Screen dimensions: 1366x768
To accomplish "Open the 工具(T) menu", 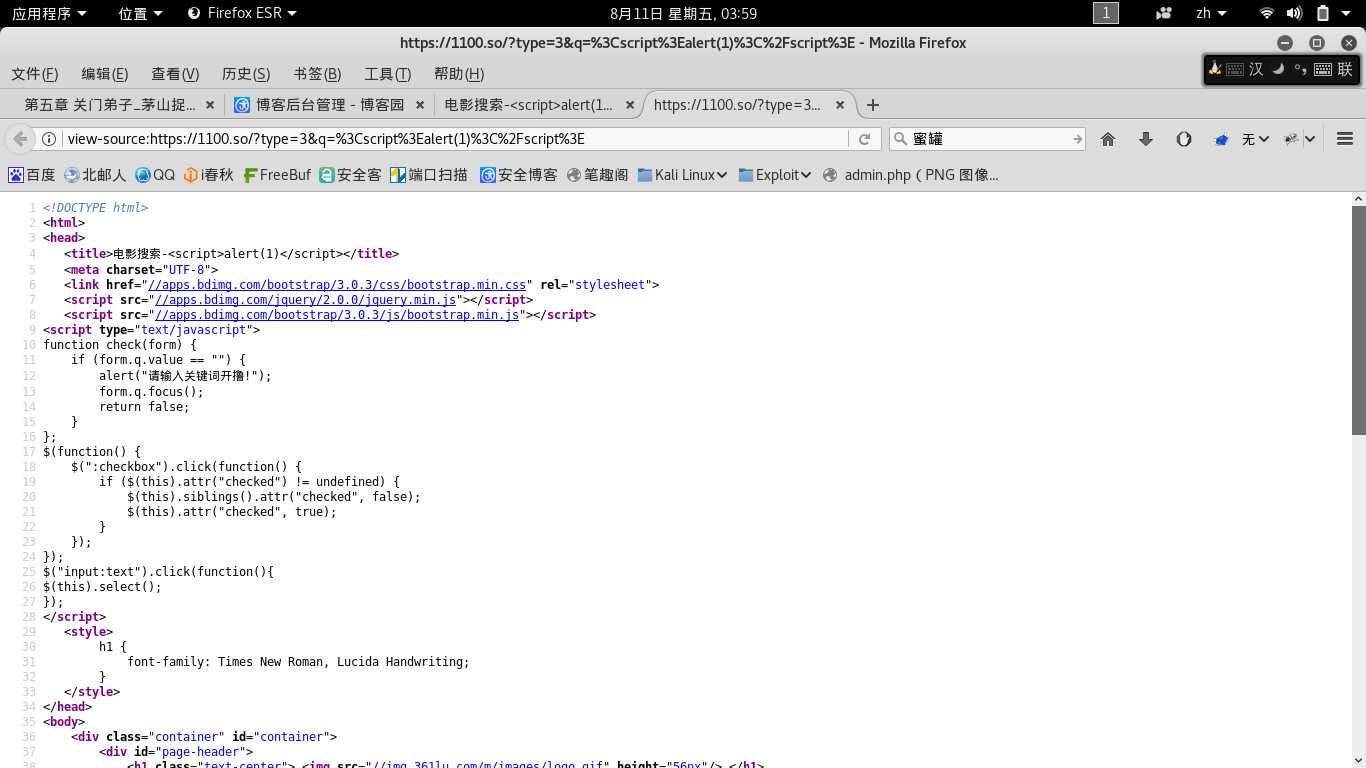I will pyautogui.click(x=388, y=74).
